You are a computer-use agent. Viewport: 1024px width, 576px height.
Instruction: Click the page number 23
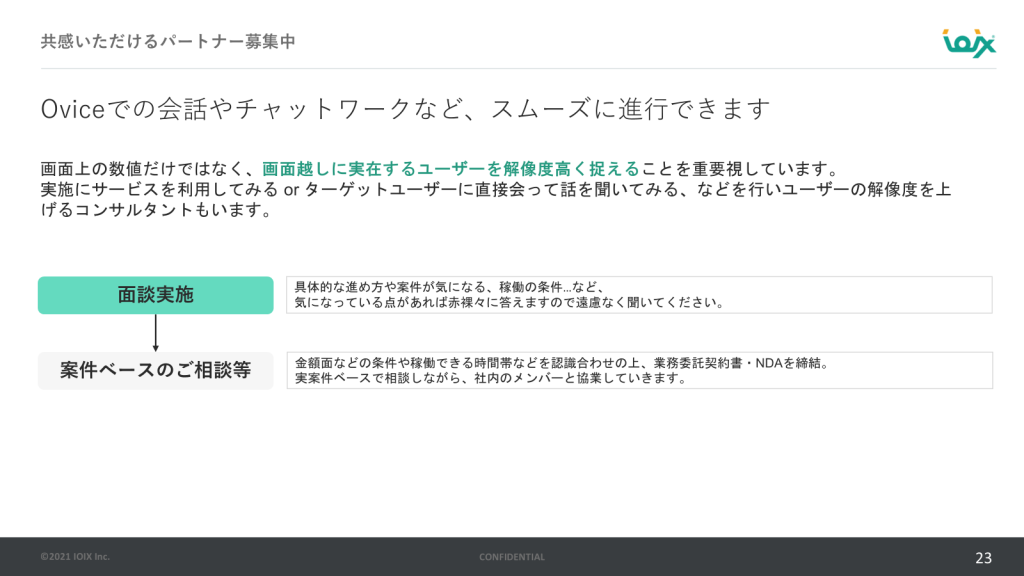(x=984, y=558)
